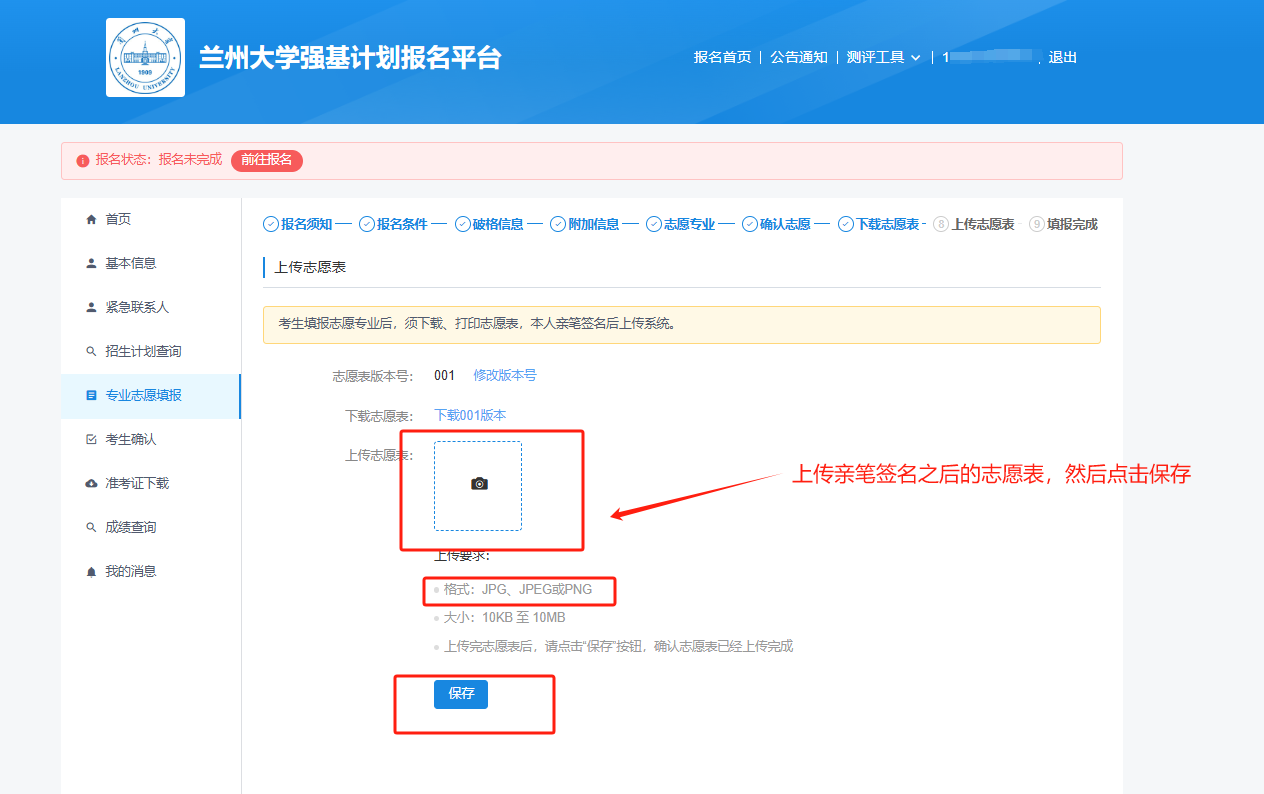This screenshot has width=1264, height=794.
Task: Click the person icon beside 基本信息
Action: coord(92,264)
